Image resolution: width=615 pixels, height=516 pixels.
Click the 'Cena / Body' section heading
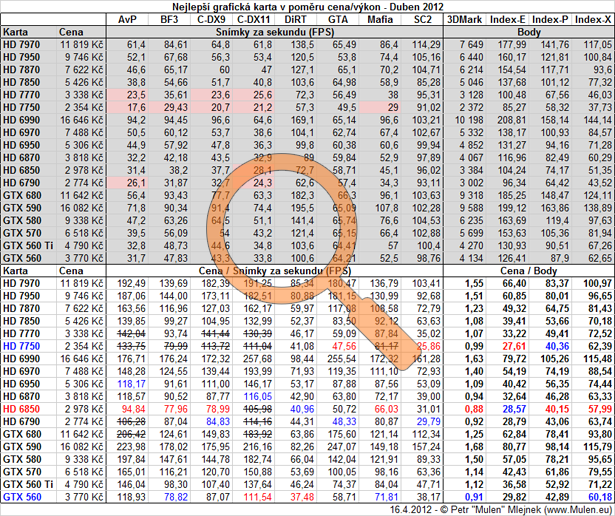(x=529, y=271)
